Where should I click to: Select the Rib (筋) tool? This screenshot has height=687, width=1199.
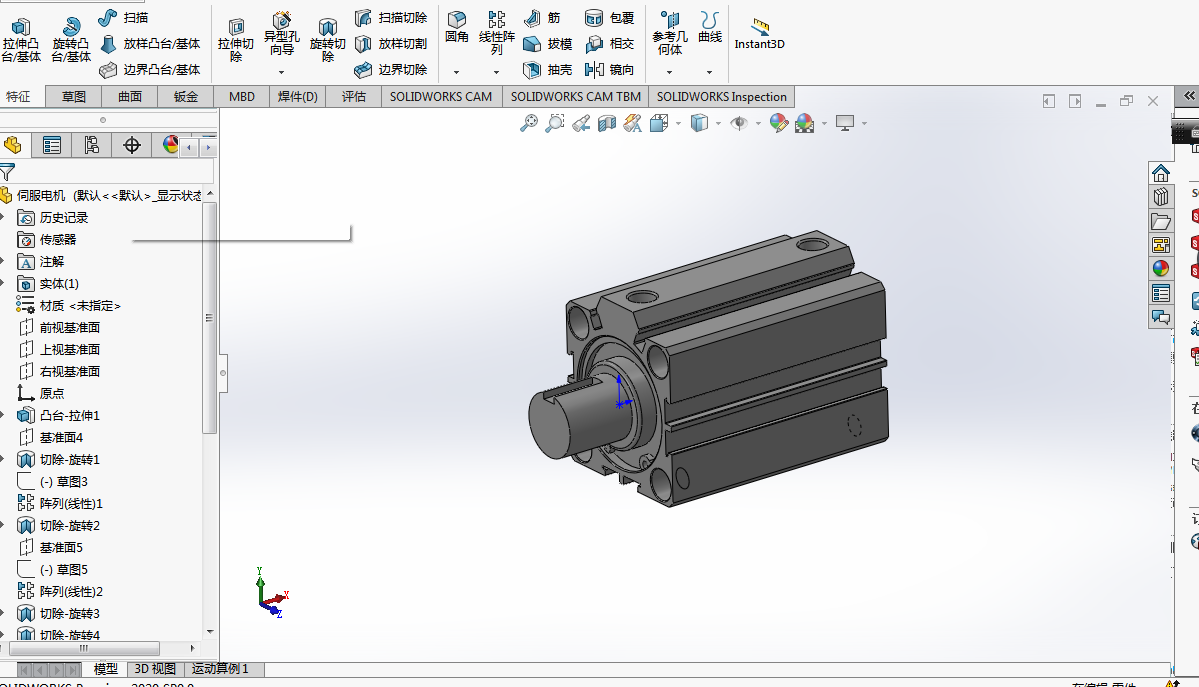pos(543,18)
